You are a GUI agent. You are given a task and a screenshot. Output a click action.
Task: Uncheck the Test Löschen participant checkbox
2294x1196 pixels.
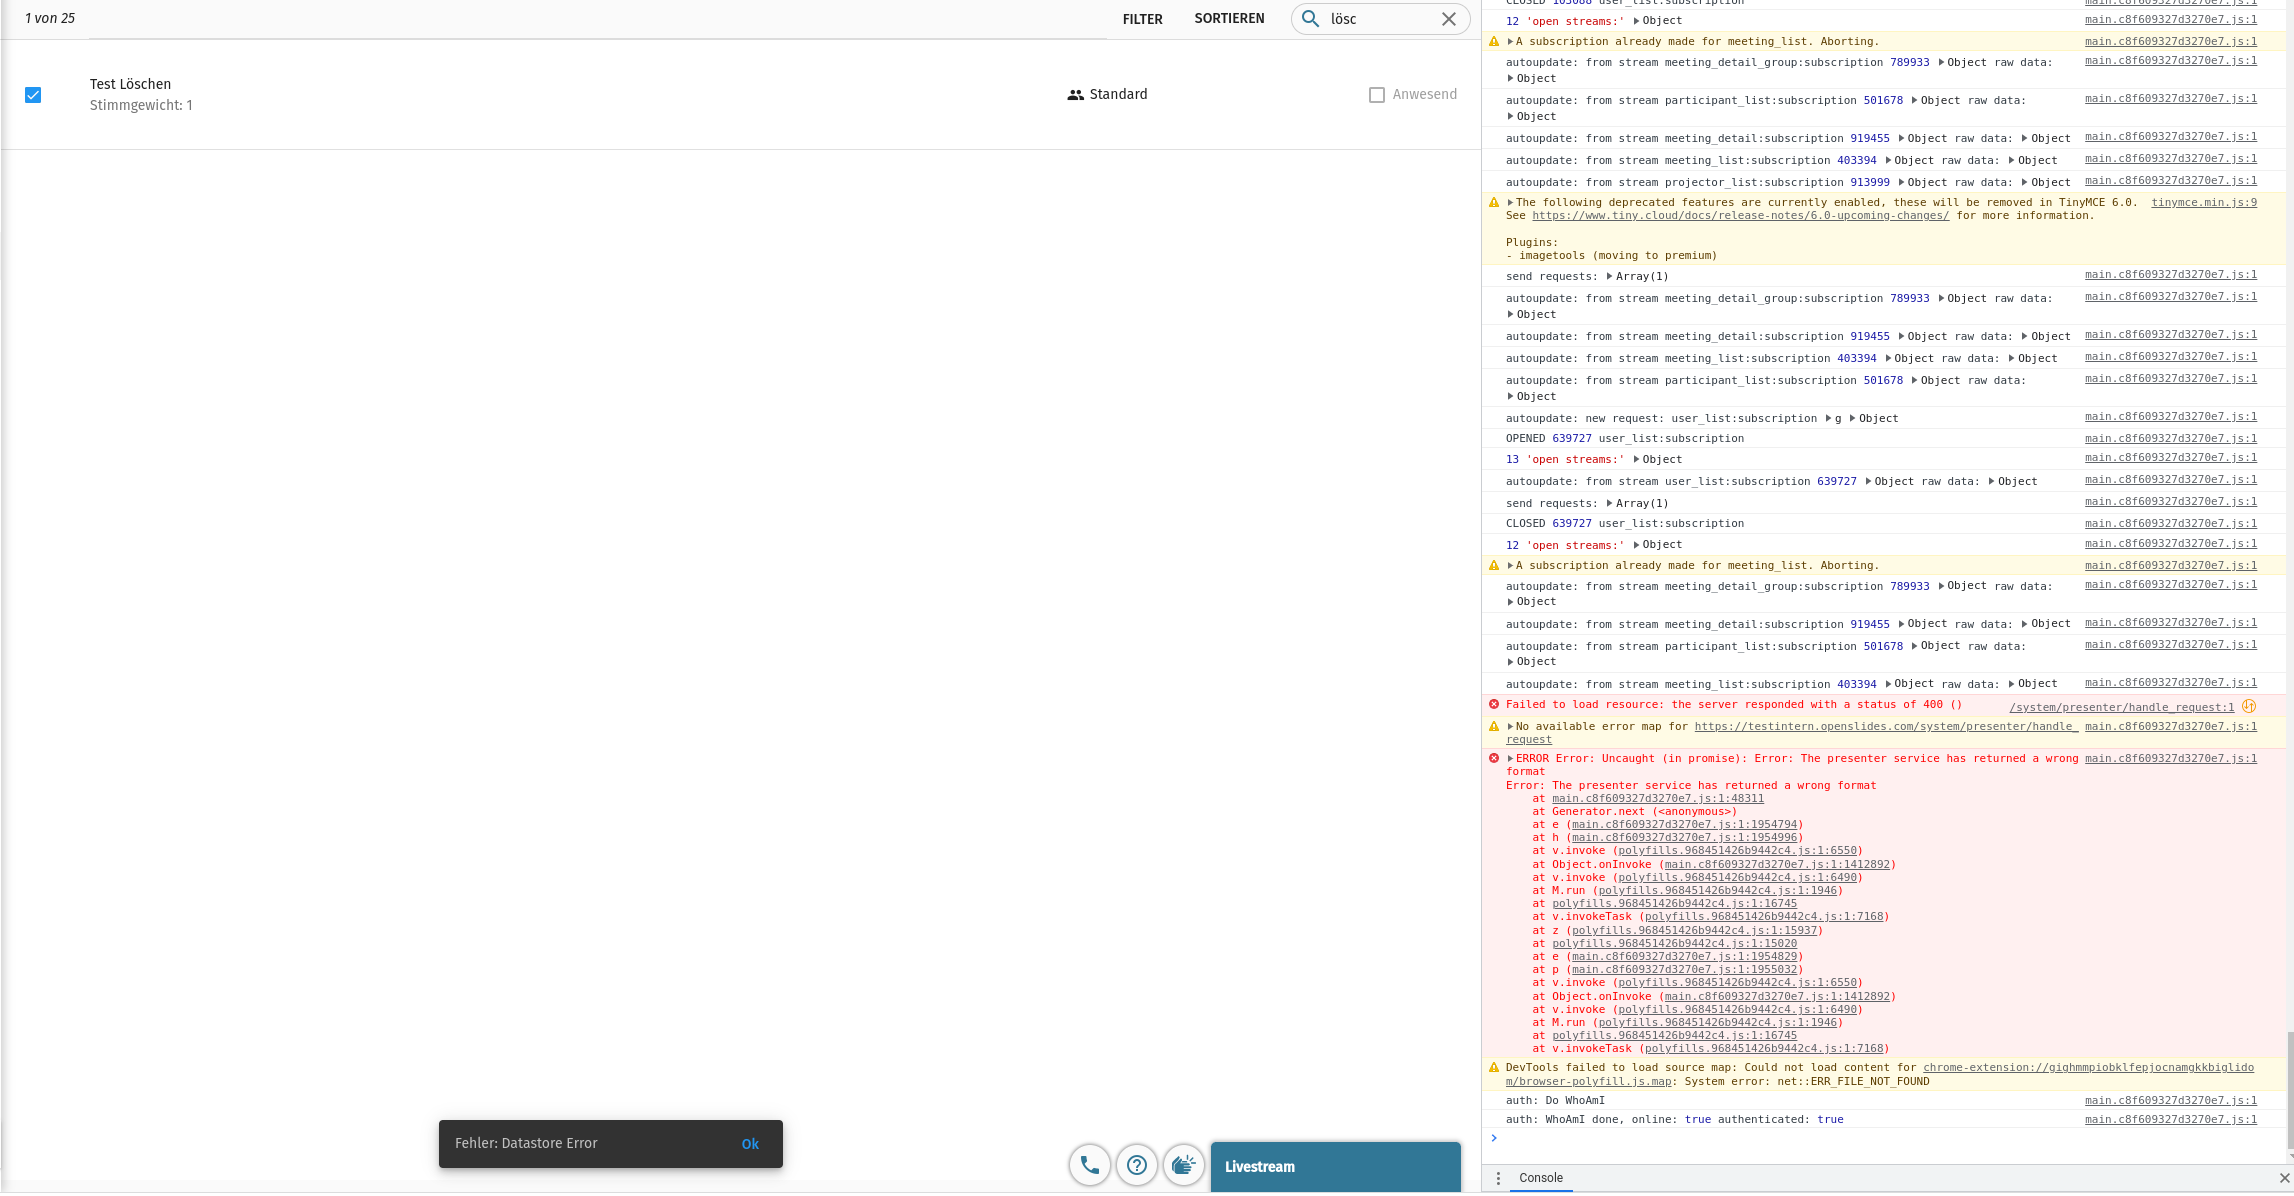[x=33, y=94]
